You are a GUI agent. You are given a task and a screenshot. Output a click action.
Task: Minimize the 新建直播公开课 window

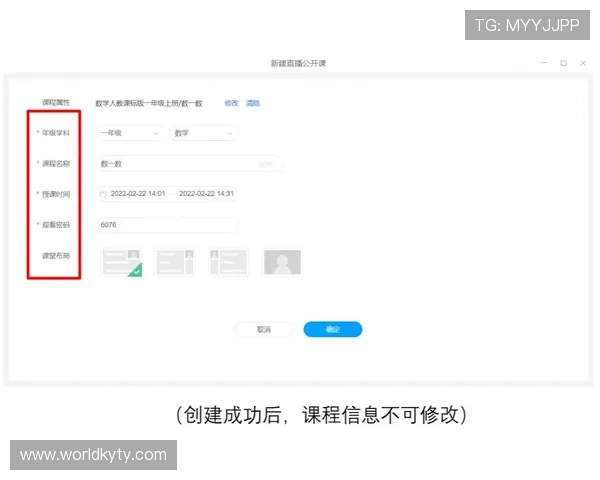click(544, 63)
